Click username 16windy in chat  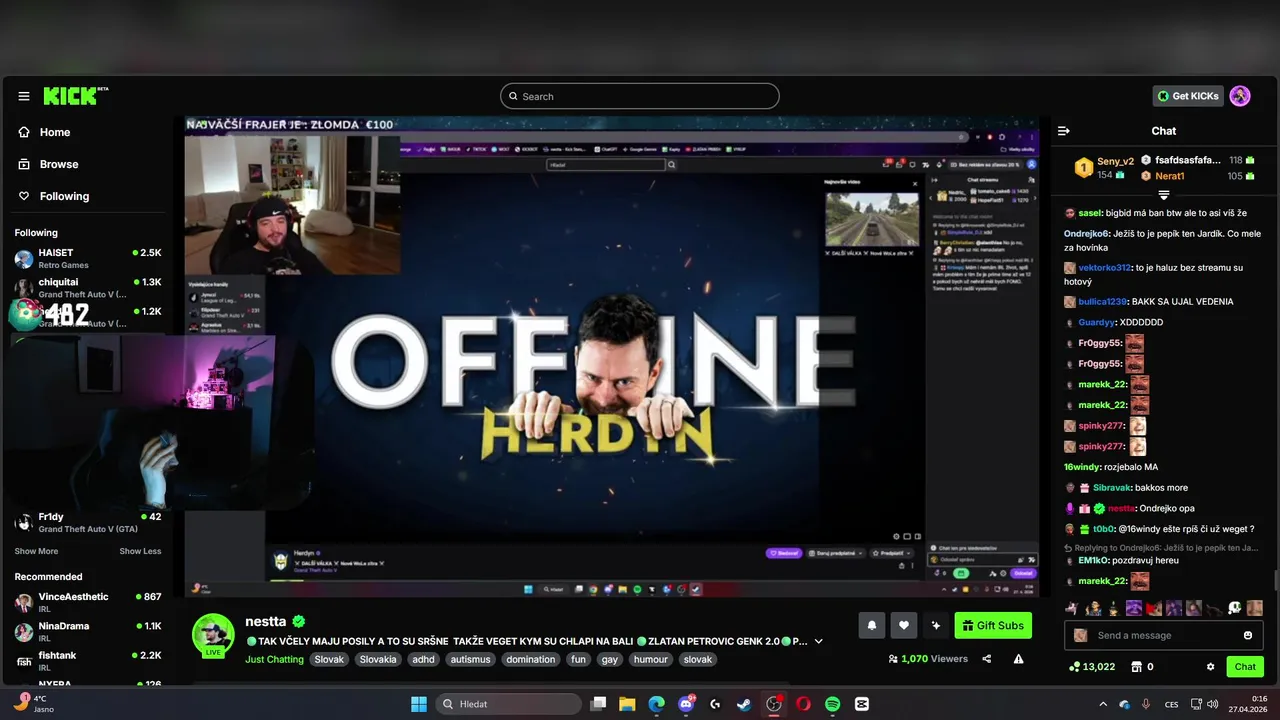click(1081, 467)
